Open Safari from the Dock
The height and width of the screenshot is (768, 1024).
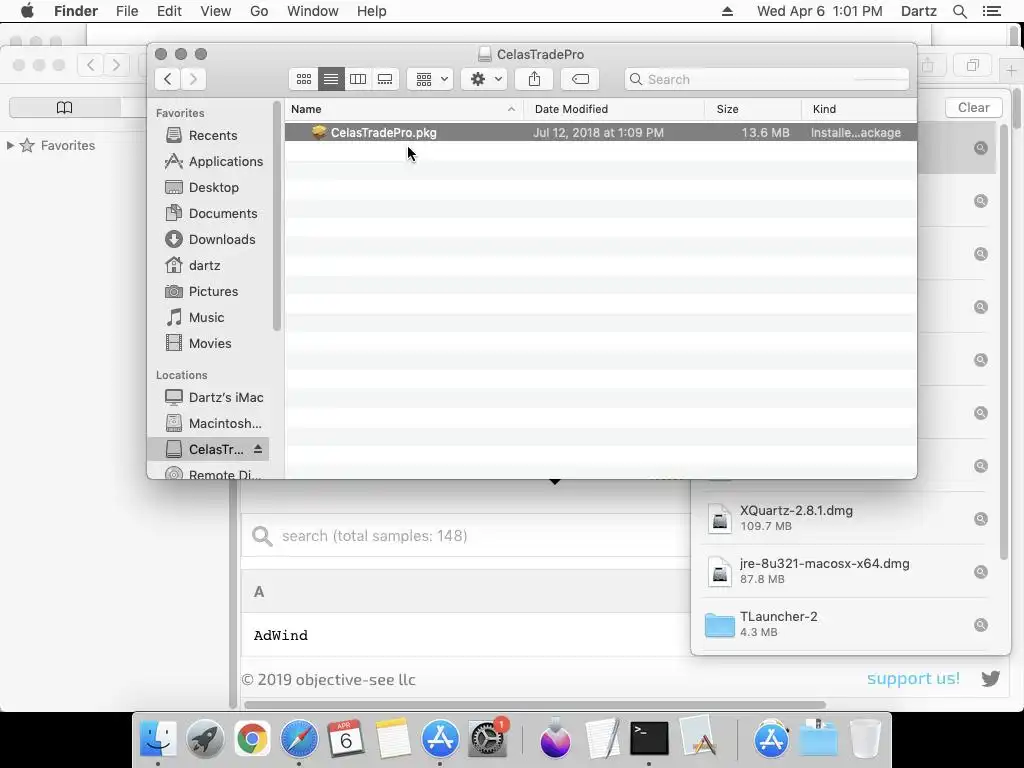pos(299,739)
